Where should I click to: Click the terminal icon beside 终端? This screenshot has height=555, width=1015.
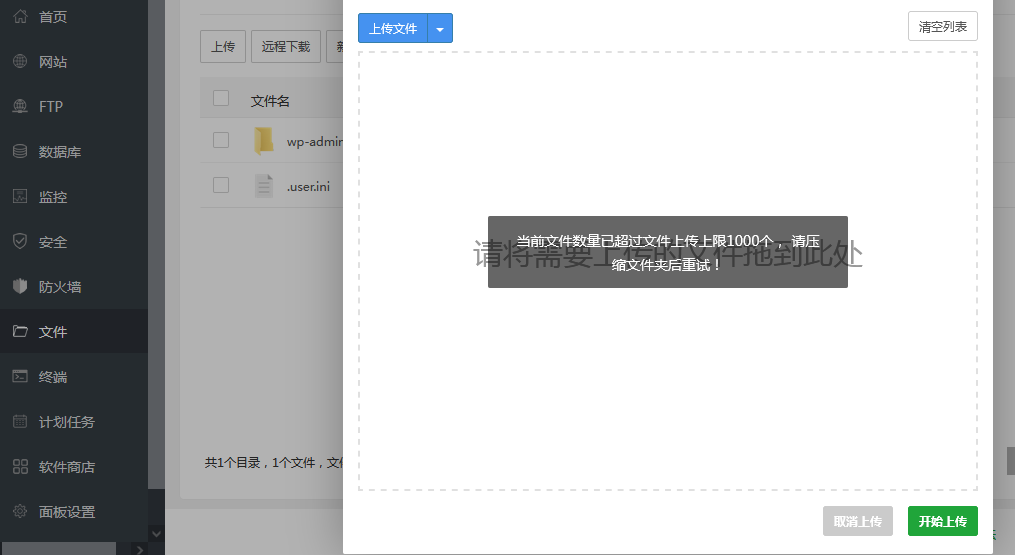(20, 376)
